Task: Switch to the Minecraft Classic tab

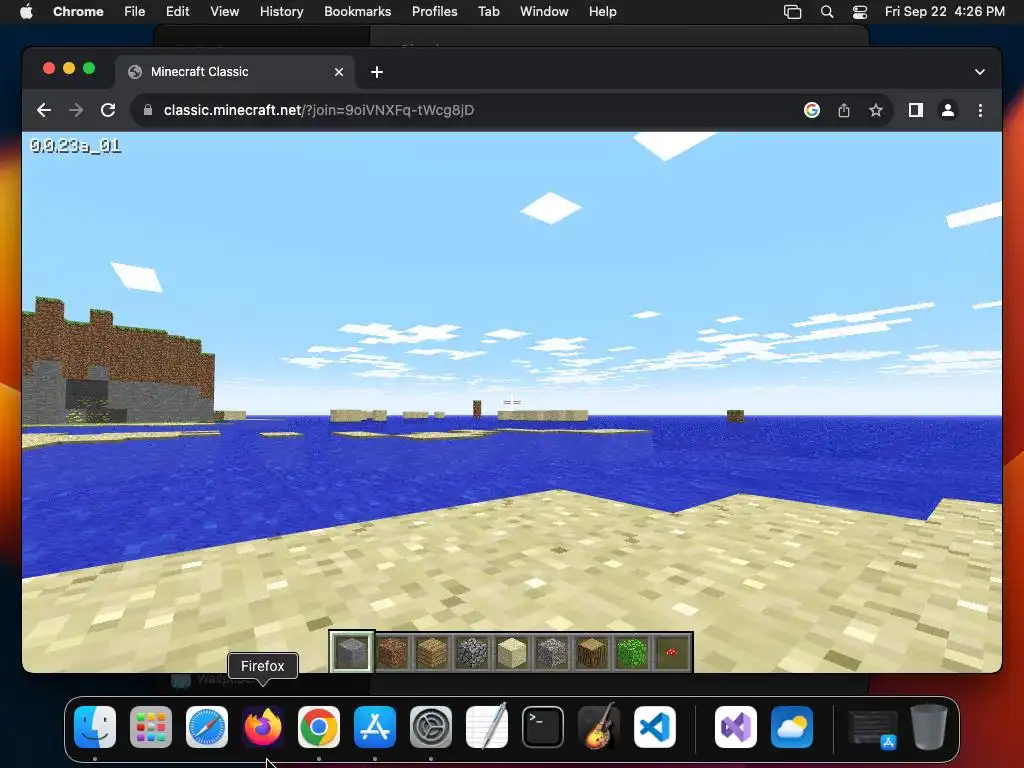Action: click(x=236, y=72)
